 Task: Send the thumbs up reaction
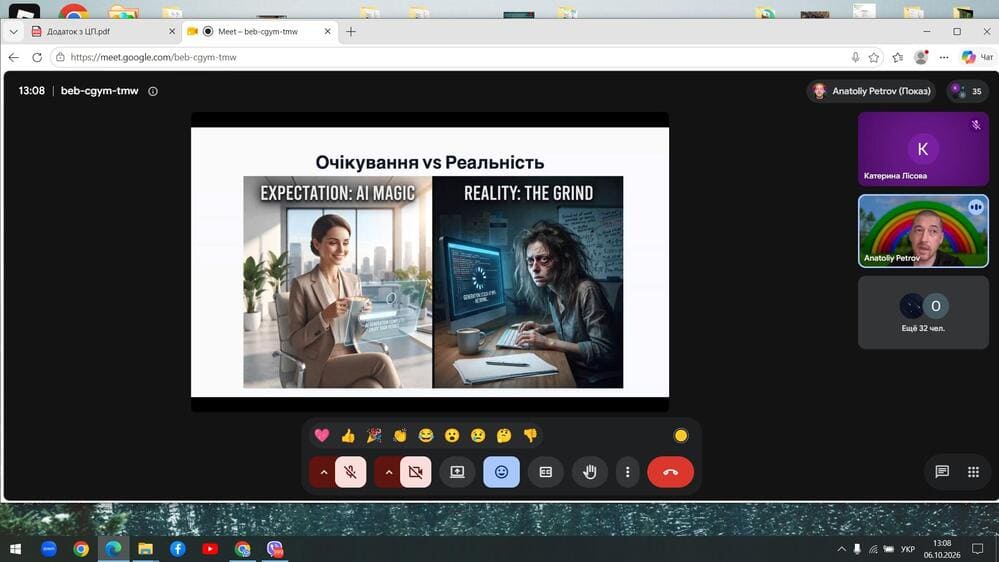348,435
